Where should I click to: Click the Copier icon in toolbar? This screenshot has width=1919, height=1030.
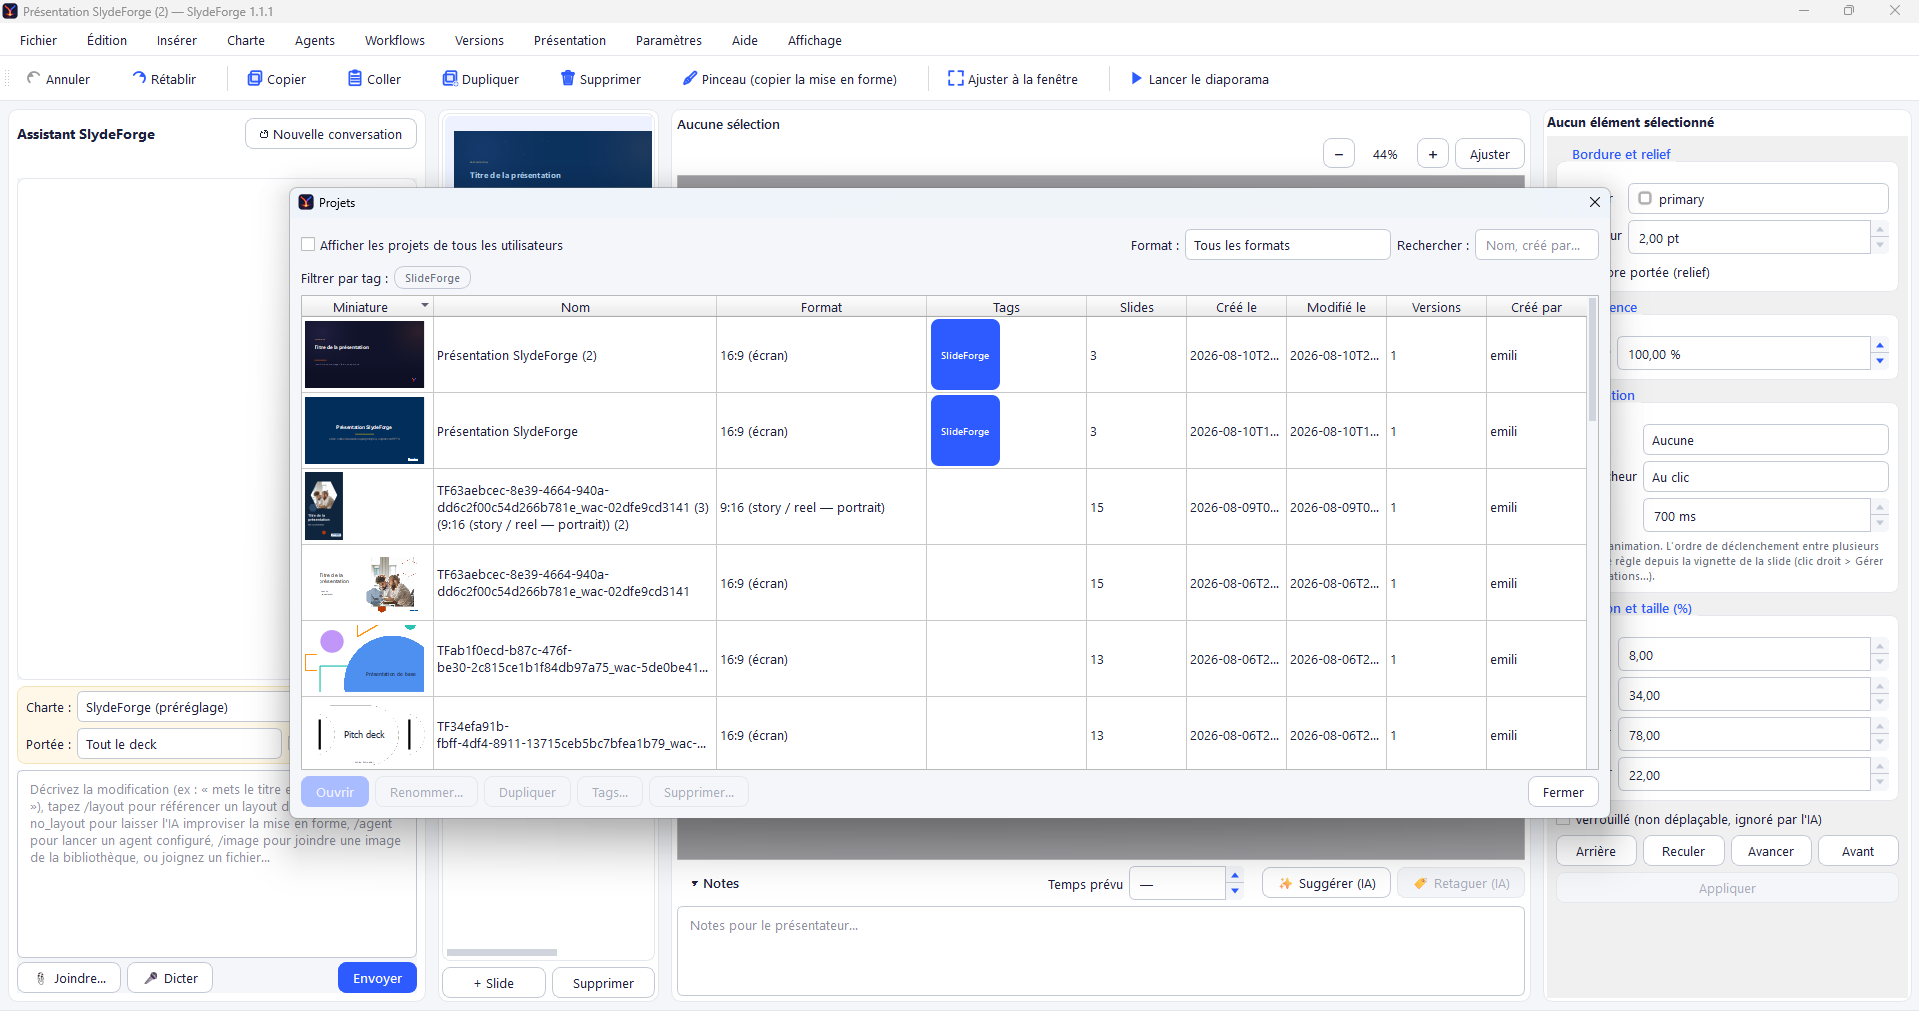(x=255, y=78)
